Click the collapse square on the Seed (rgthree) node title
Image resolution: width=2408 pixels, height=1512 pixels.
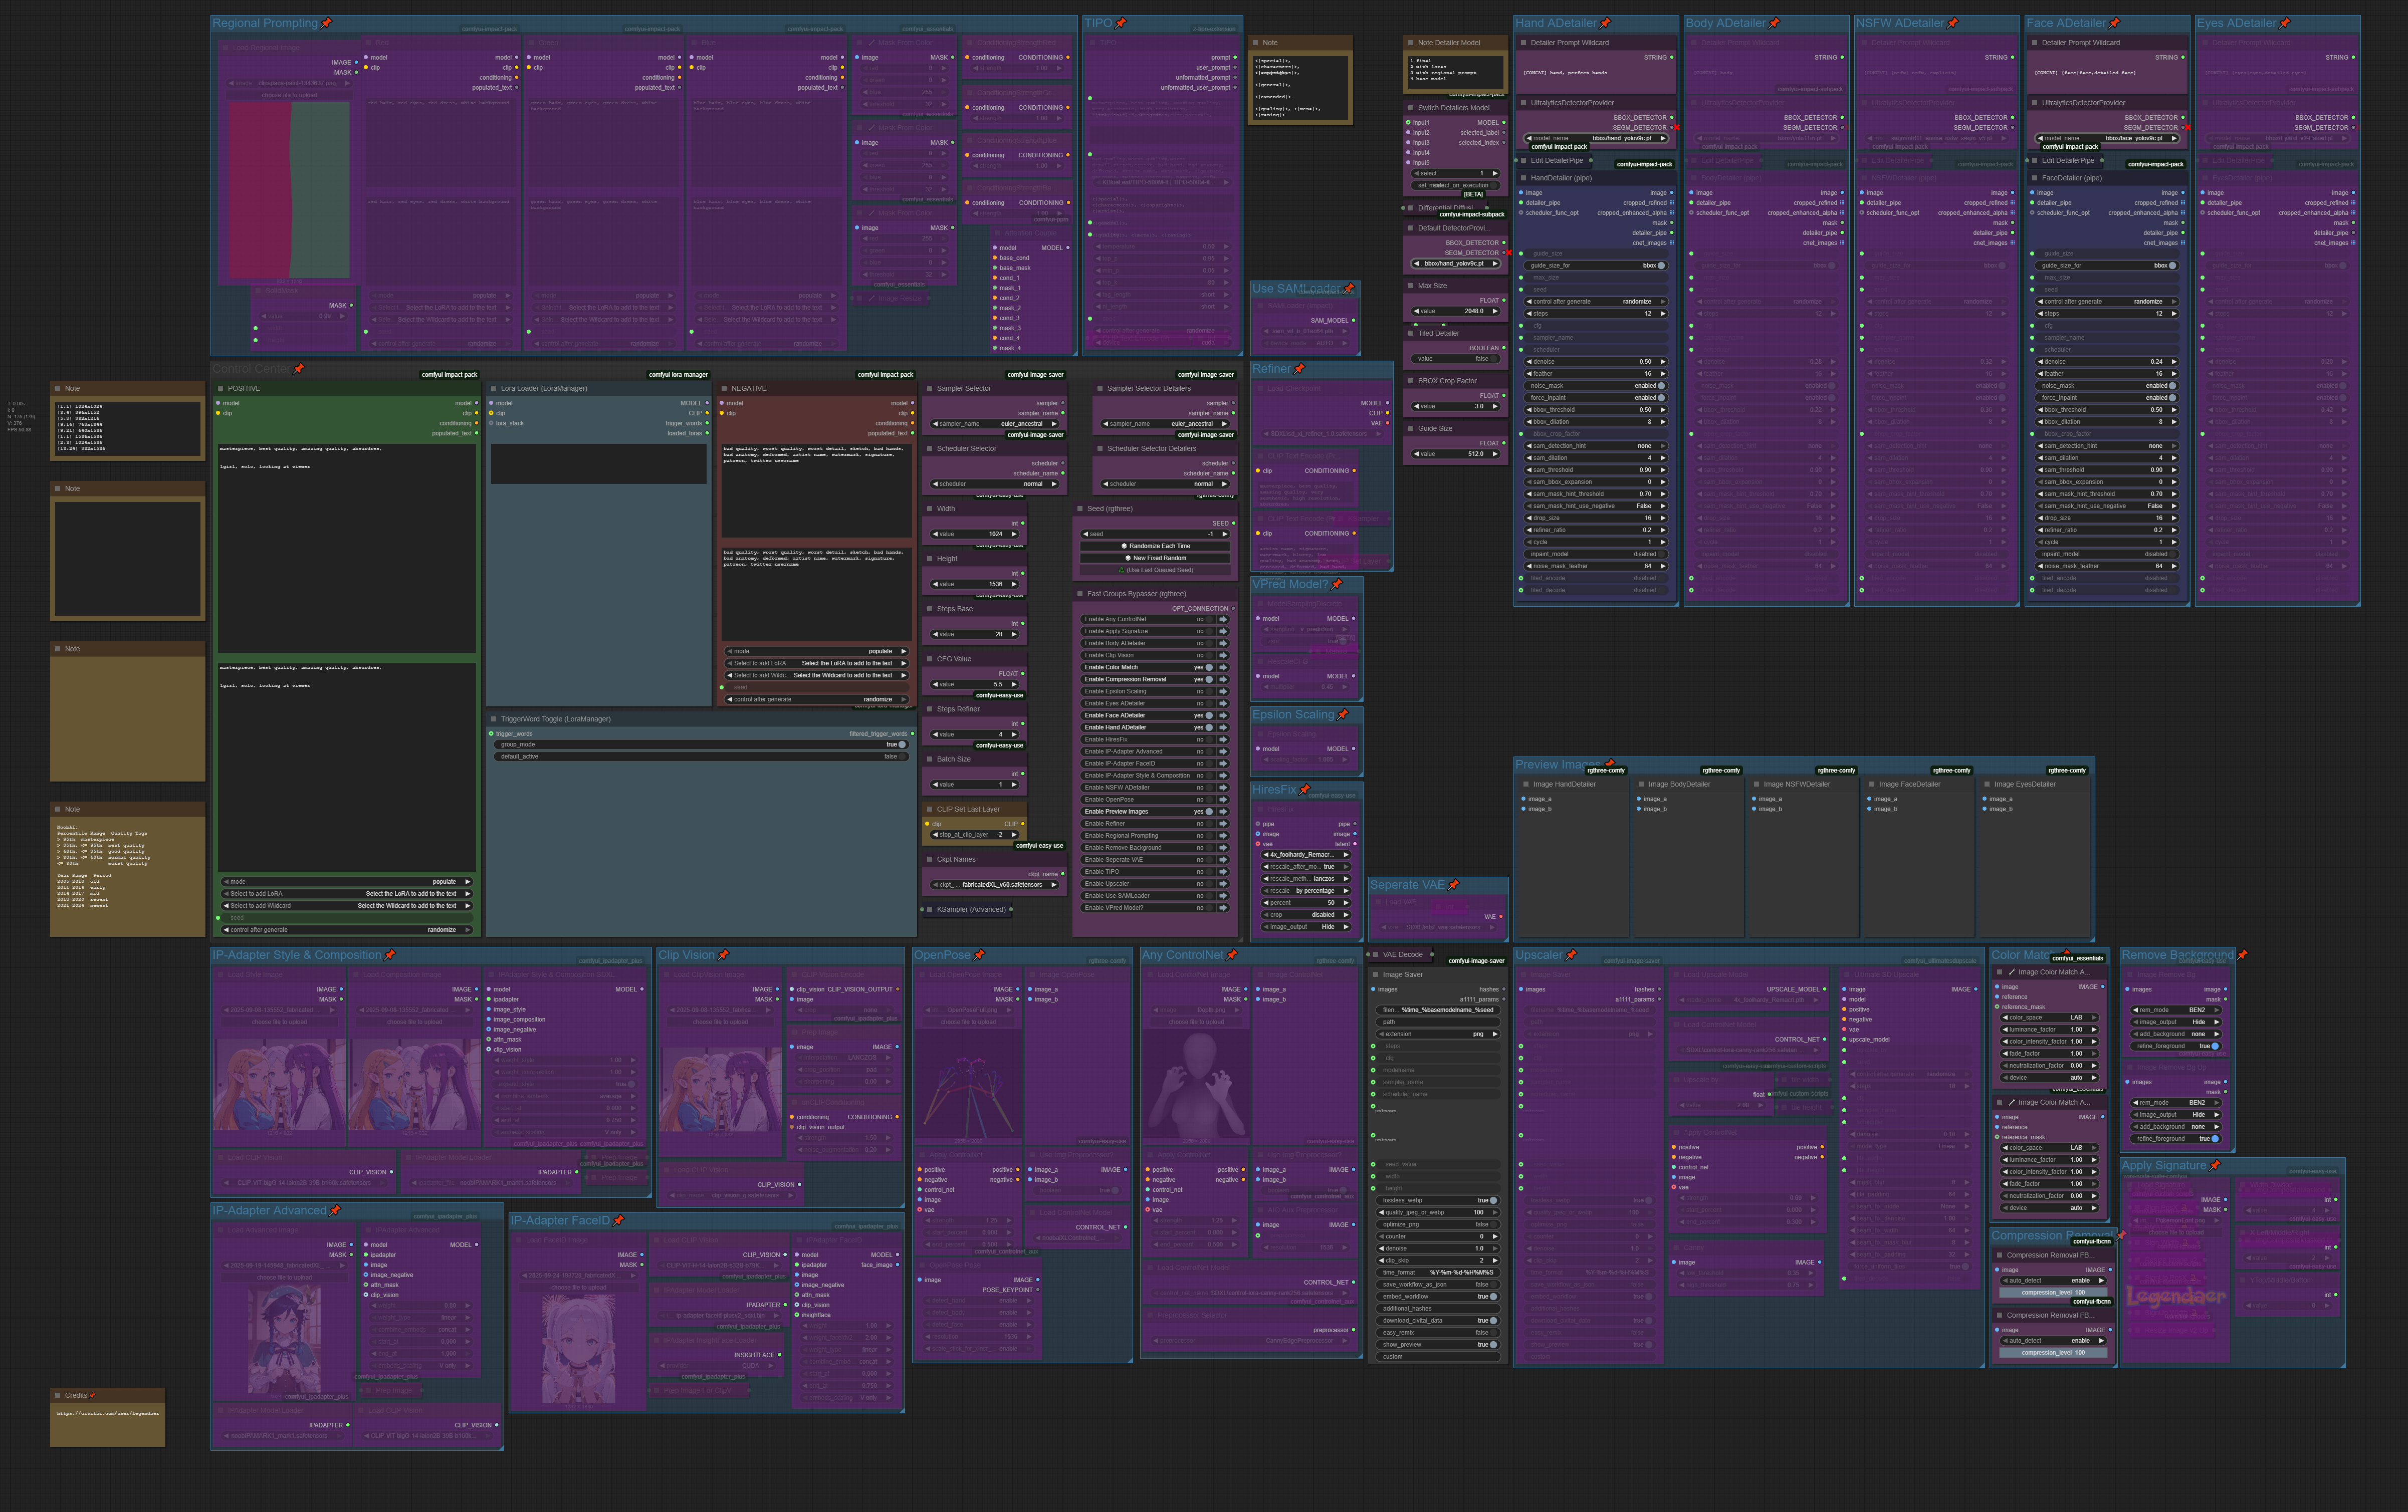pos(1080,508)
